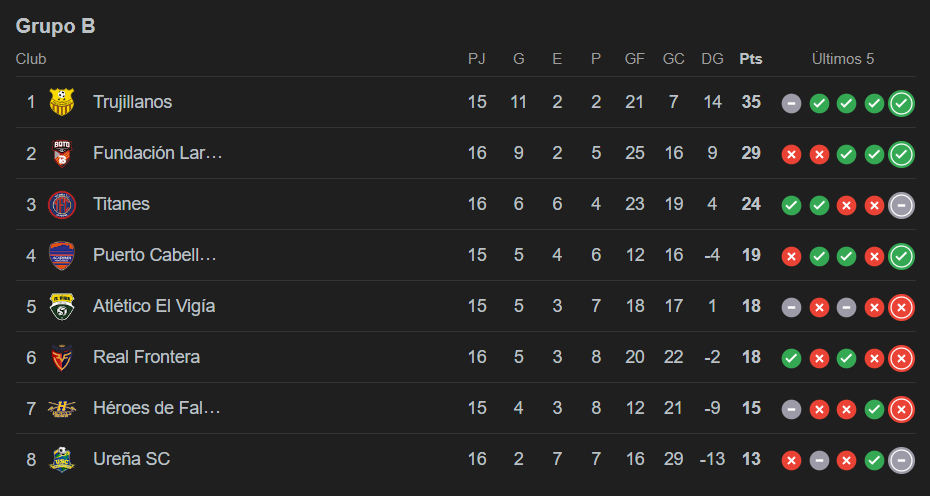The height and width of the screenshot is (496, 930).
Task: Open the Trujillanos team name link
Action: pyautogui.click(x=132, y=102)
